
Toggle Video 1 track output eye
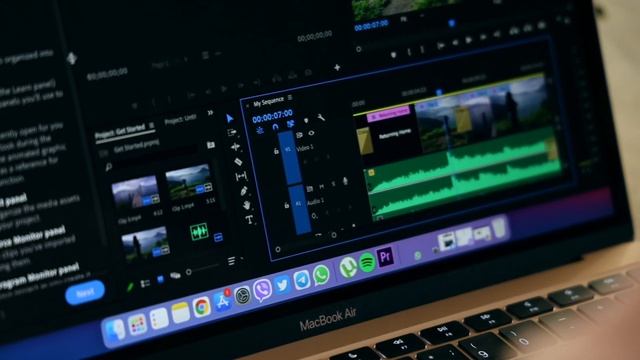coord(311,133)
